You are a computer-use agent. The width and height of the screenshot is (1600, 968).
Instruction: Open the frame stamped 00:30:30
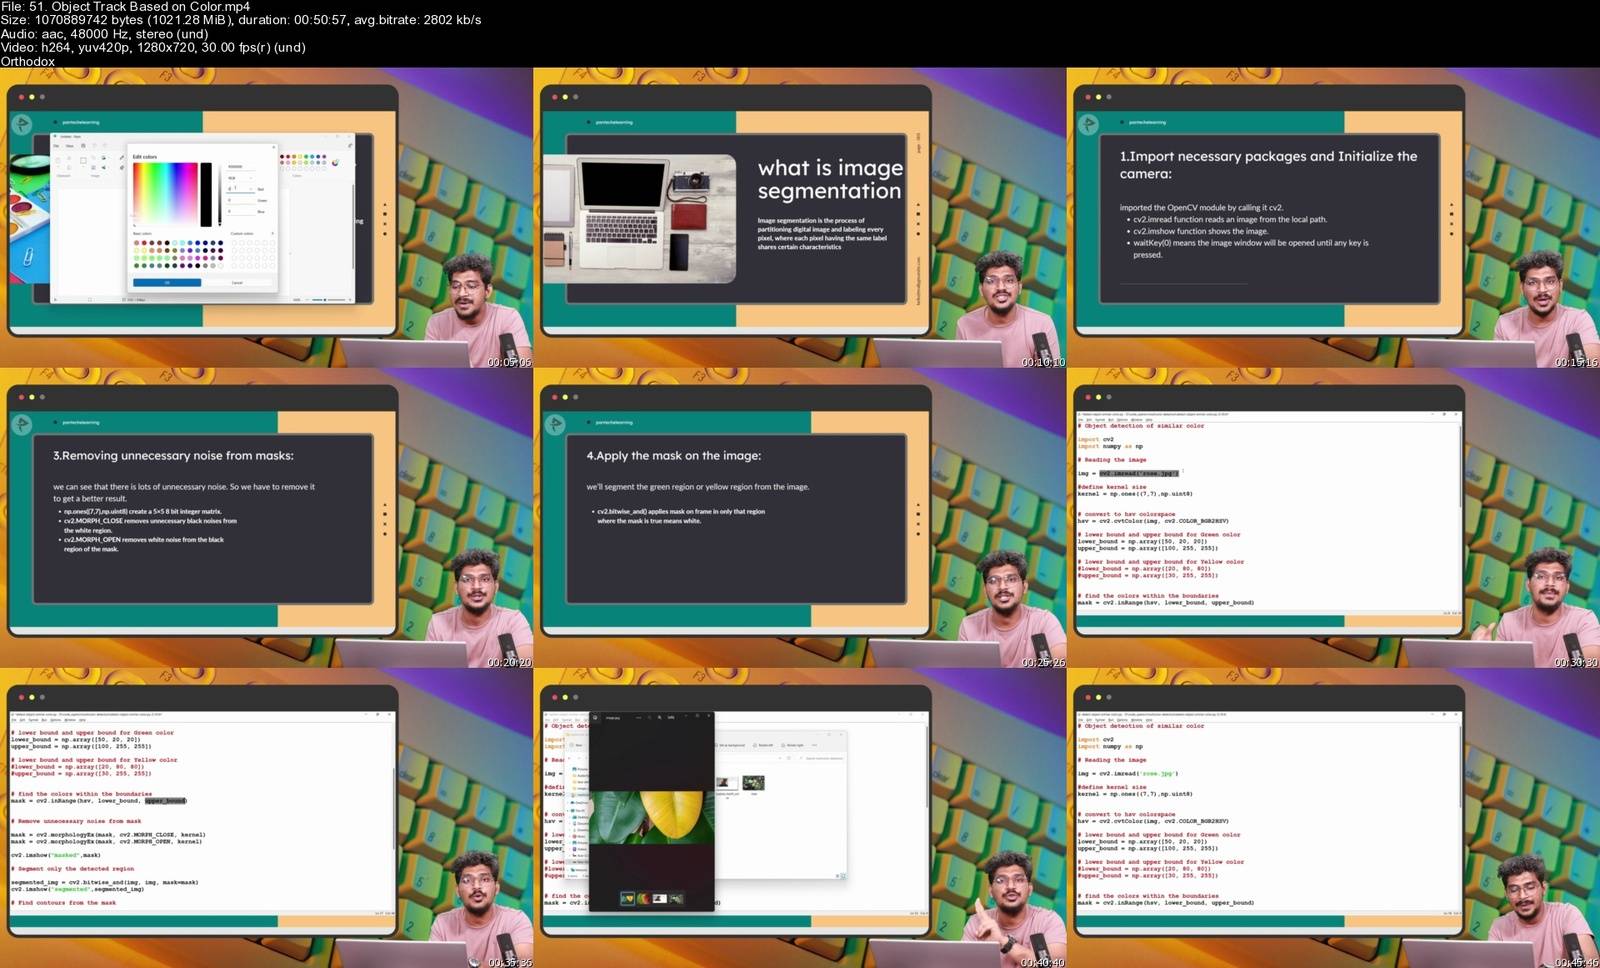[x=1333, y=518]
